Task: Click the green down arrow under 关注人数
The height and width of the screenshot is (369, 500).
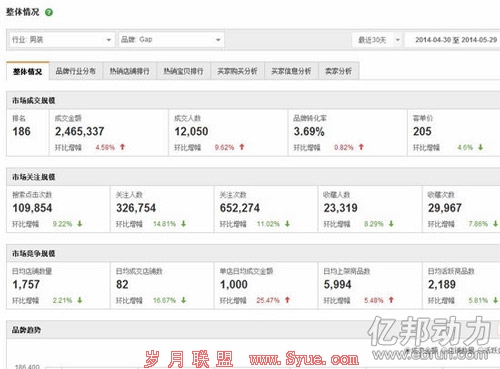Action: point(184,224)
